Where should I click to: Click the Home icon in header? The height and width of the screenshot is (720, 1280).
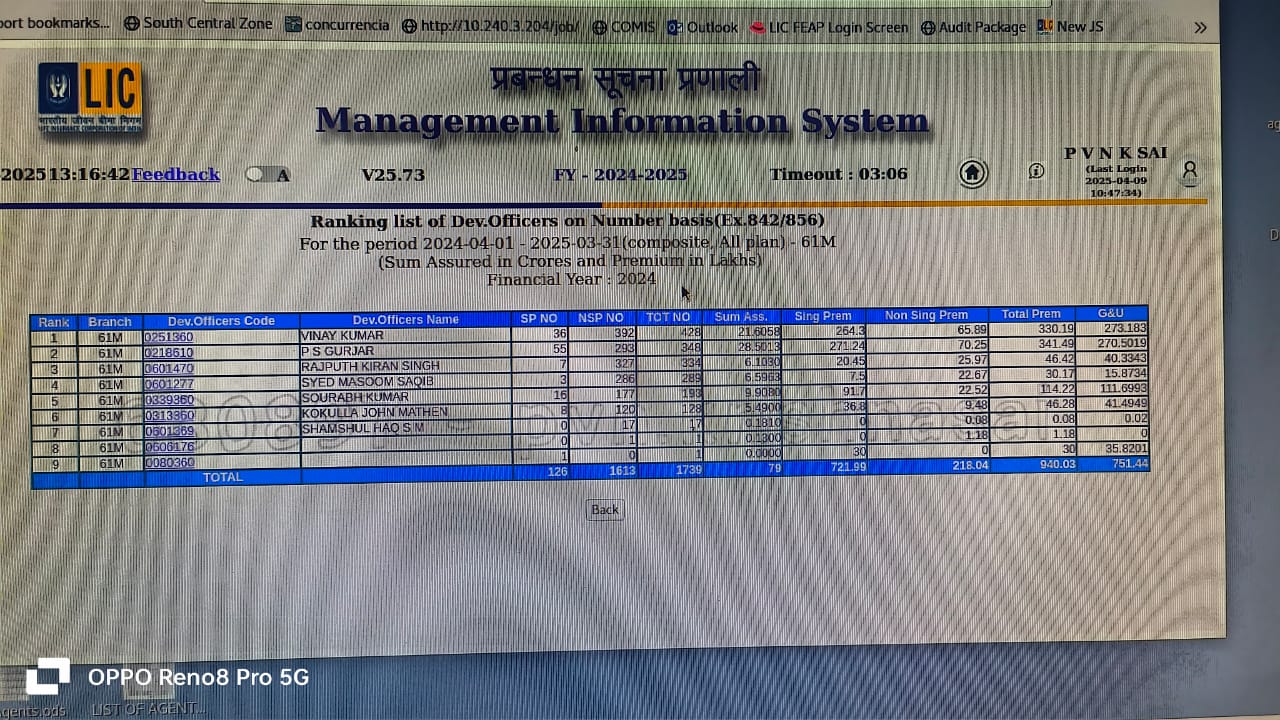972,173
